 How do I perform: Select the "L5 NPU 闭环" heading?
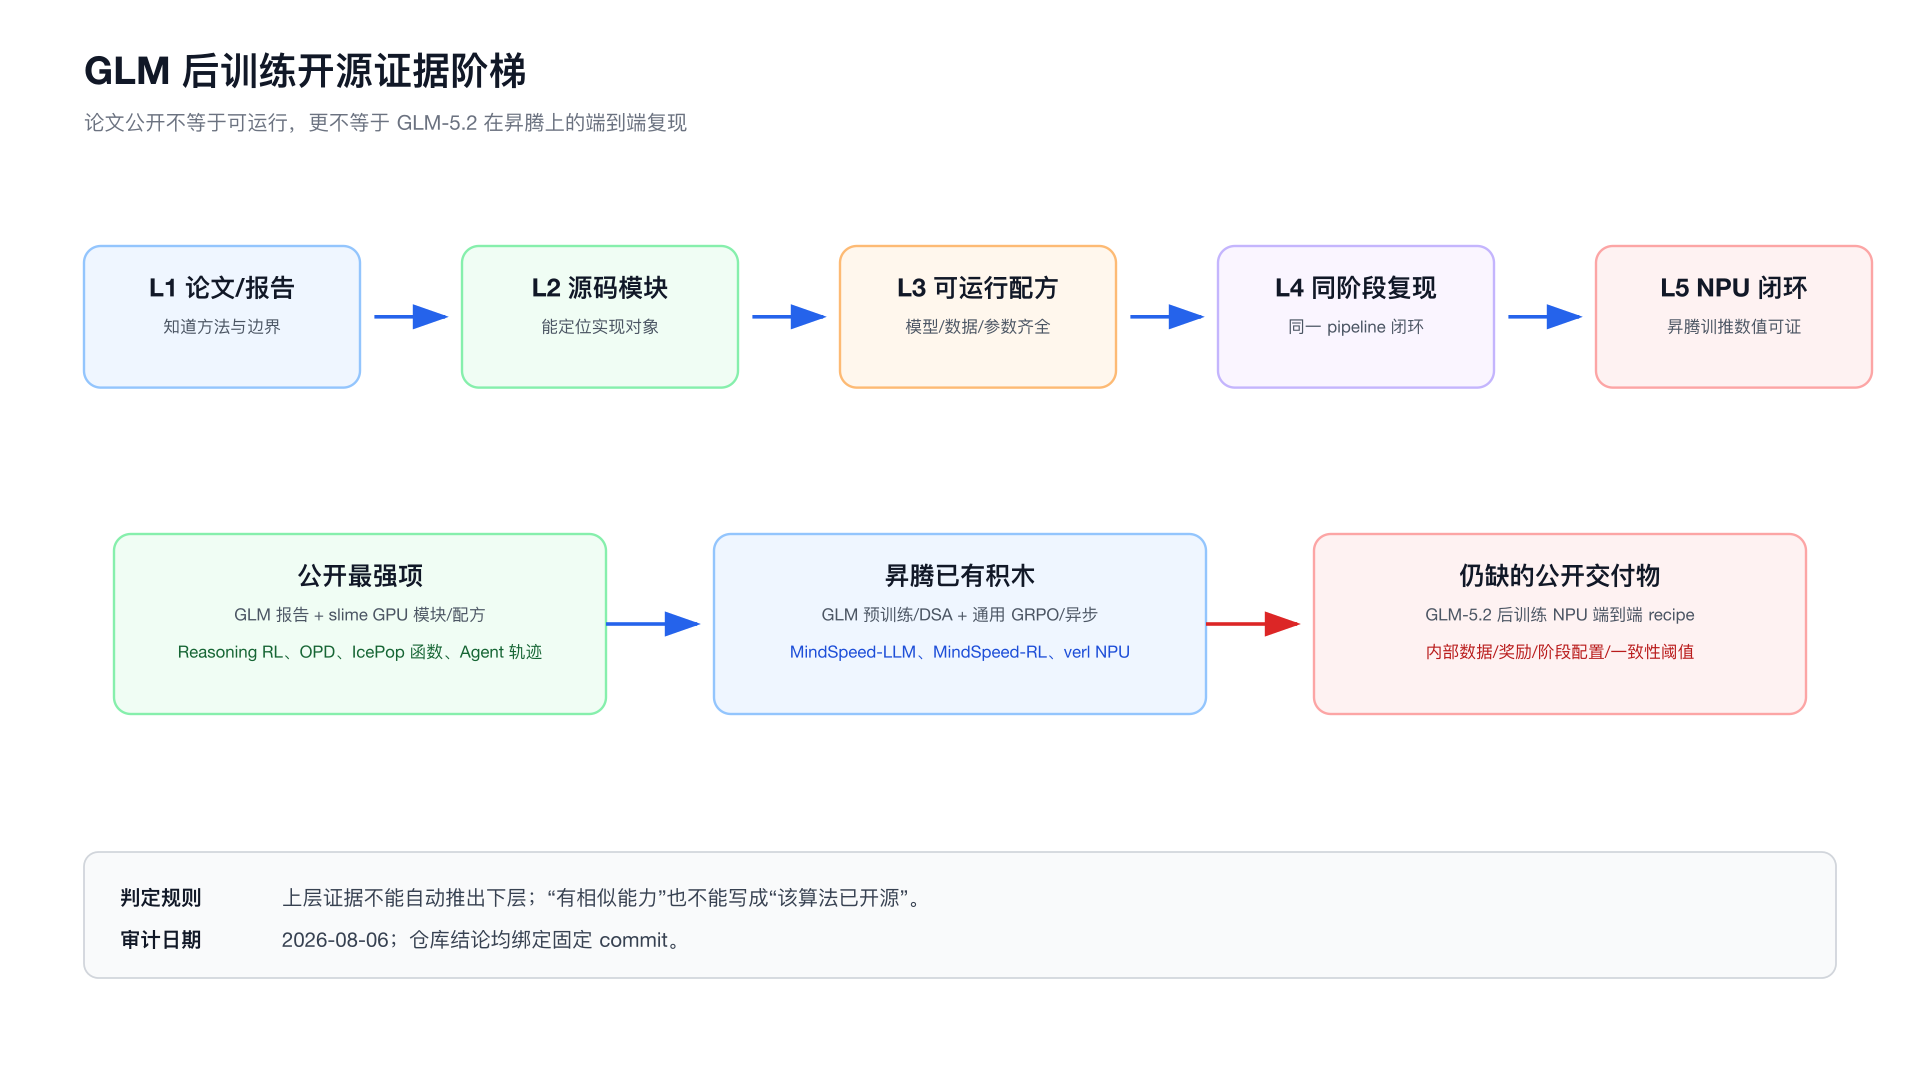click(1734, 288)
